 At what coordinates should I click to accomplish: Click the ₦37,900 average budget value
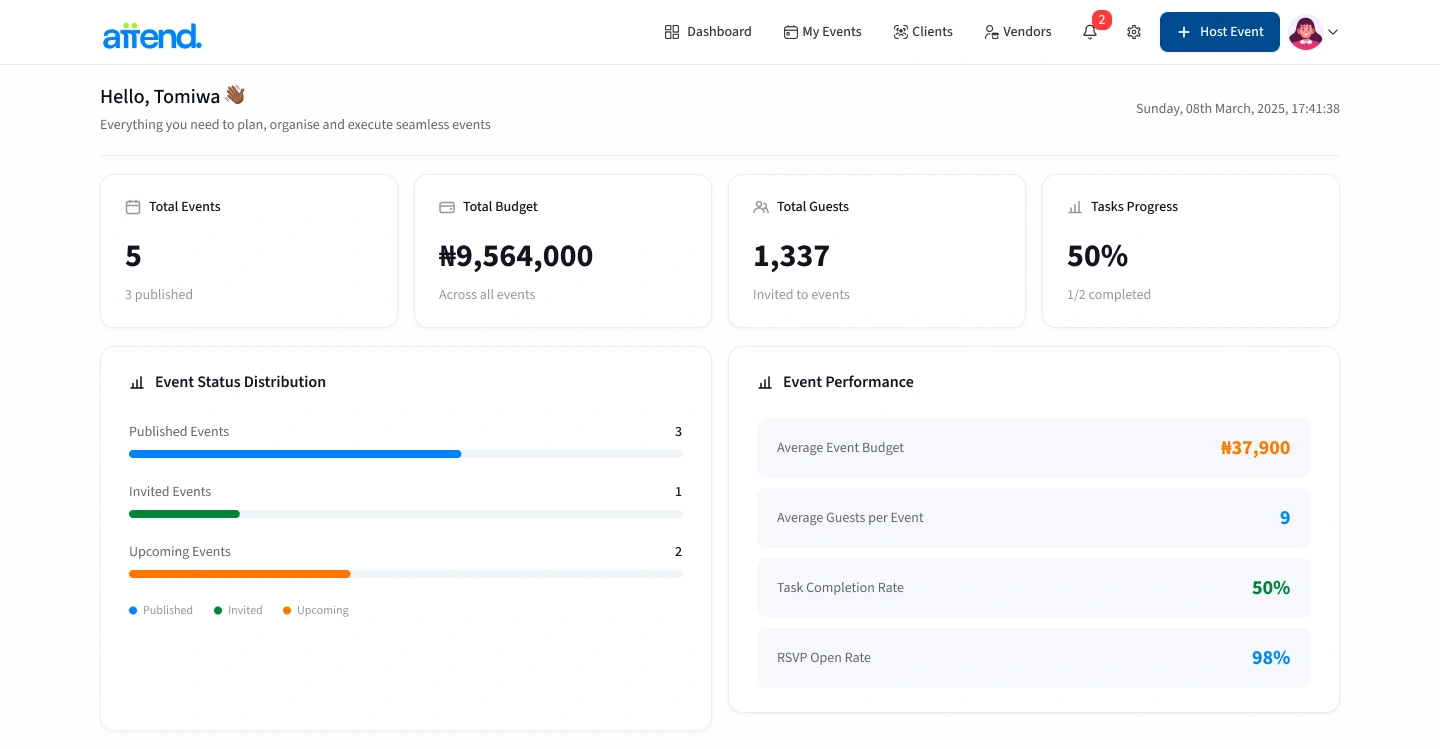pyautogui.click(x=1255, y=448)
